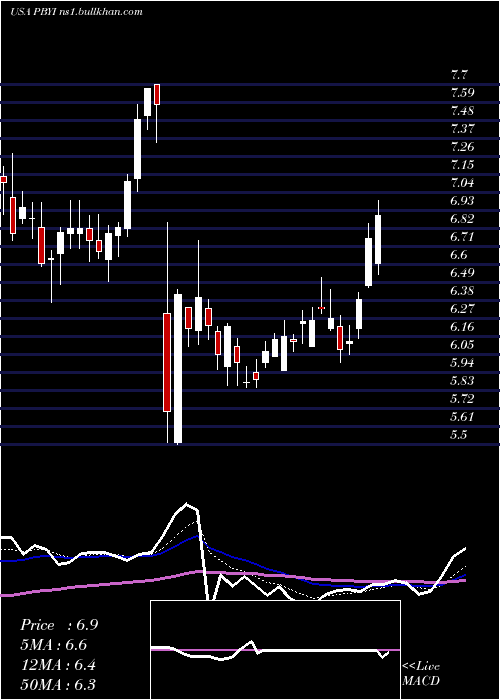Click the 7.48 price axis label

click(x=462, y=111)
